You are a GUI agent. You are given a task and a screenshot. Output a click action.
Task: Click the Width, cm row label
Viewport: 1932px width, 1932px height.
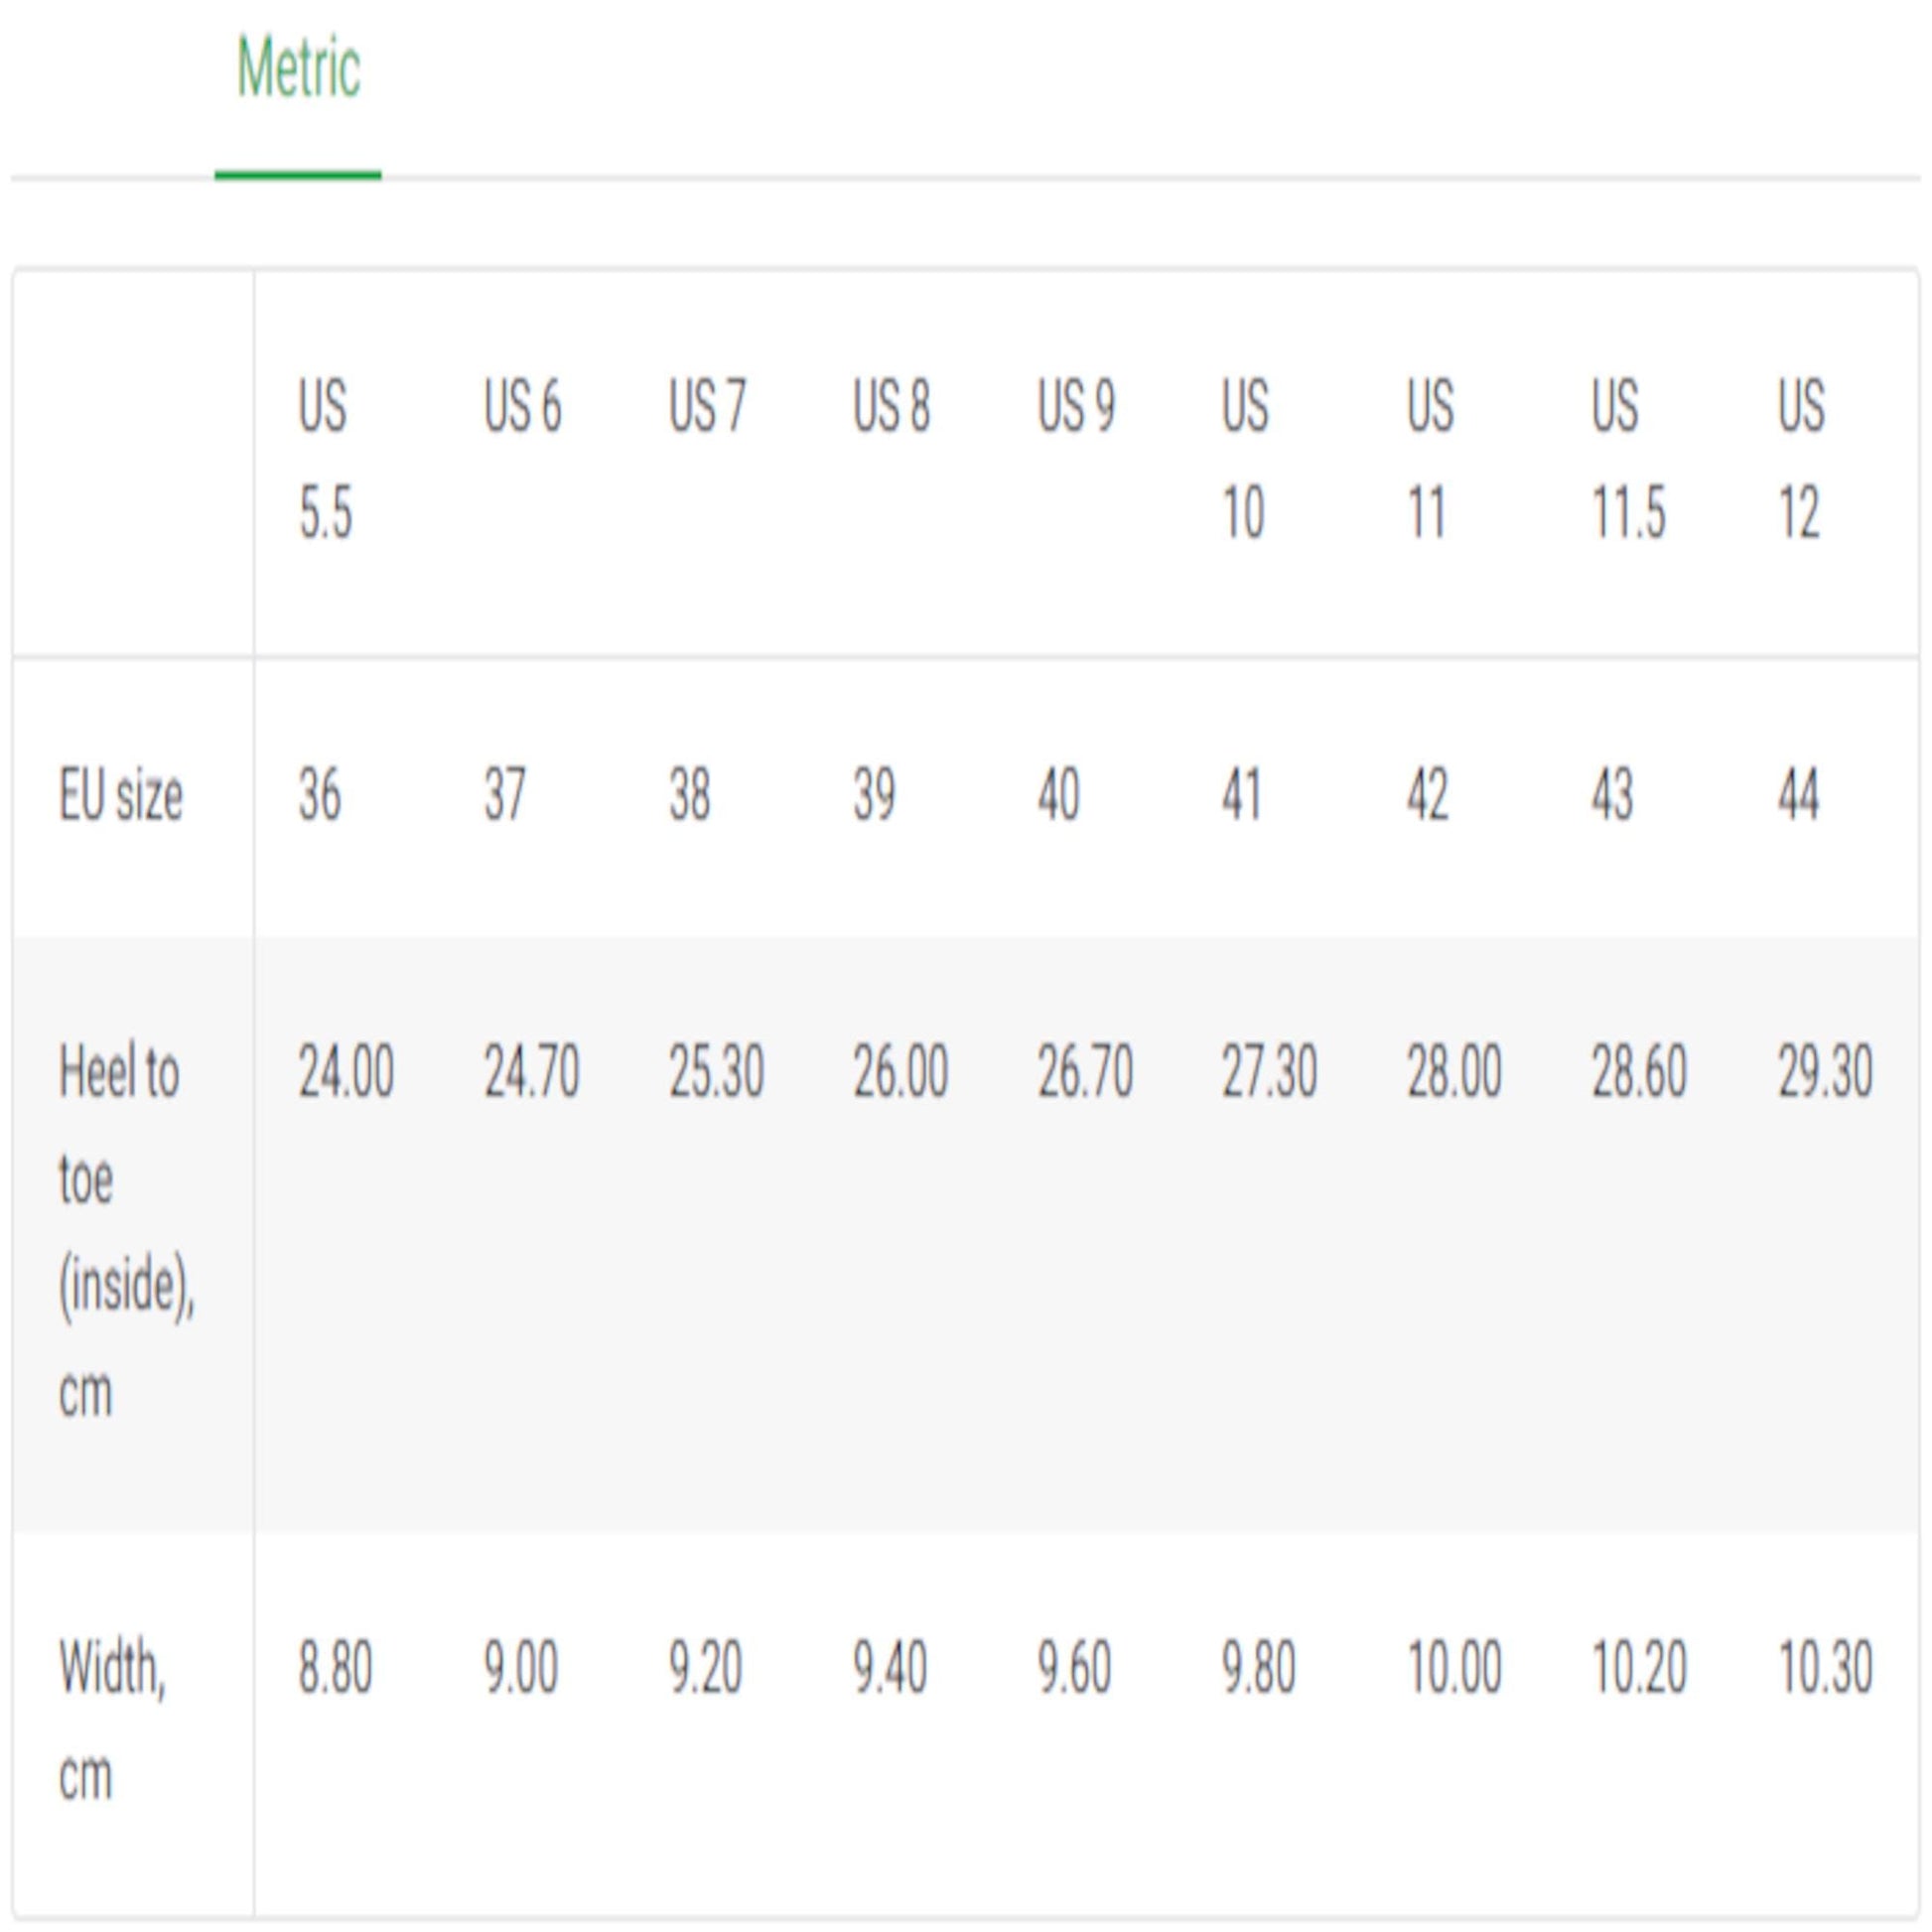pos(112,1721)
